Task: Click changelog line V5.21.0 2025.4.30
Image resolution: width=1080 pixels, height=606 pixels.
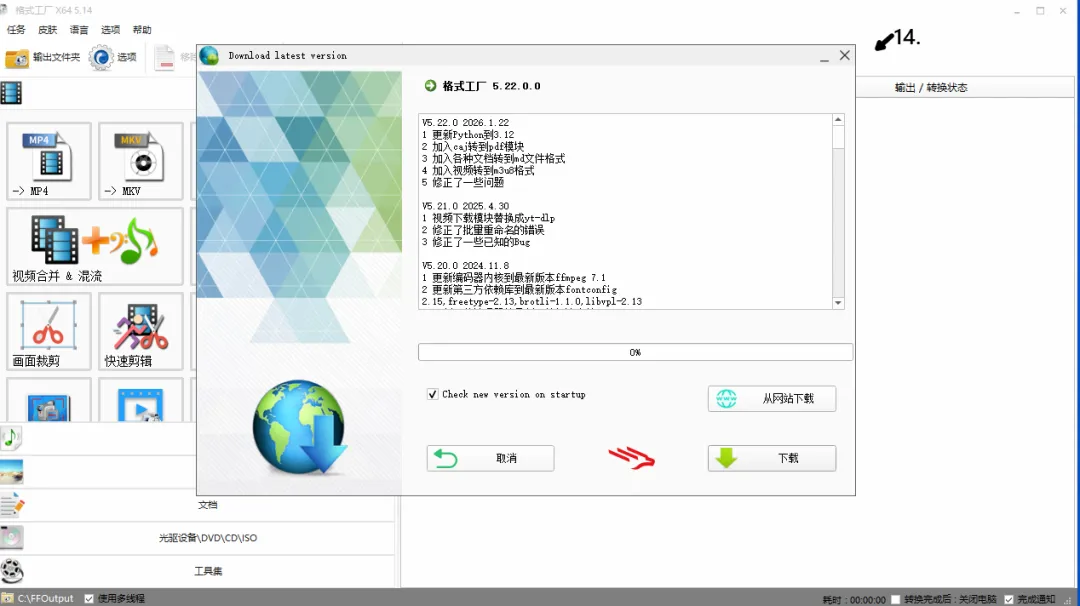Action: point(466,206)
